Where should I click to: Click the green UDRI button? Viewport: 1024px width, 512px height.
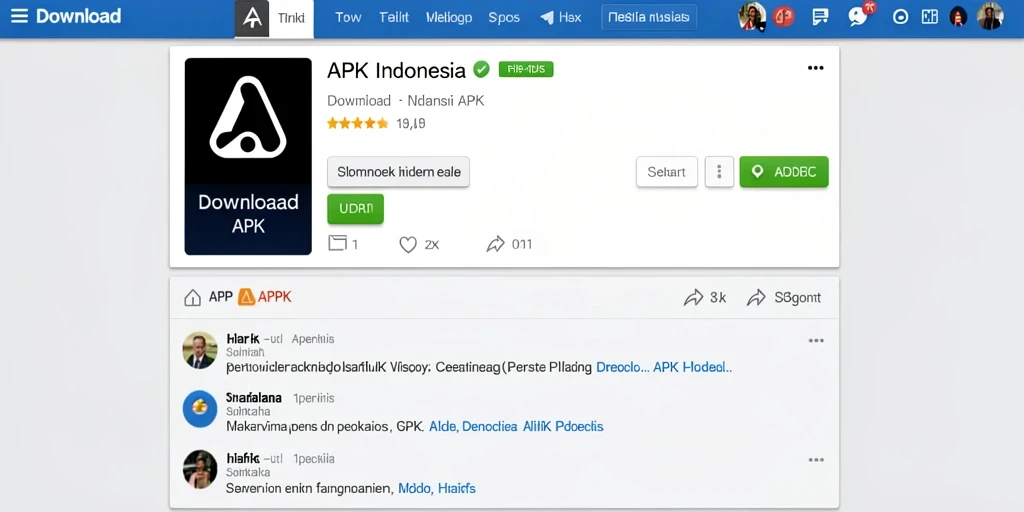click(355, 209)
